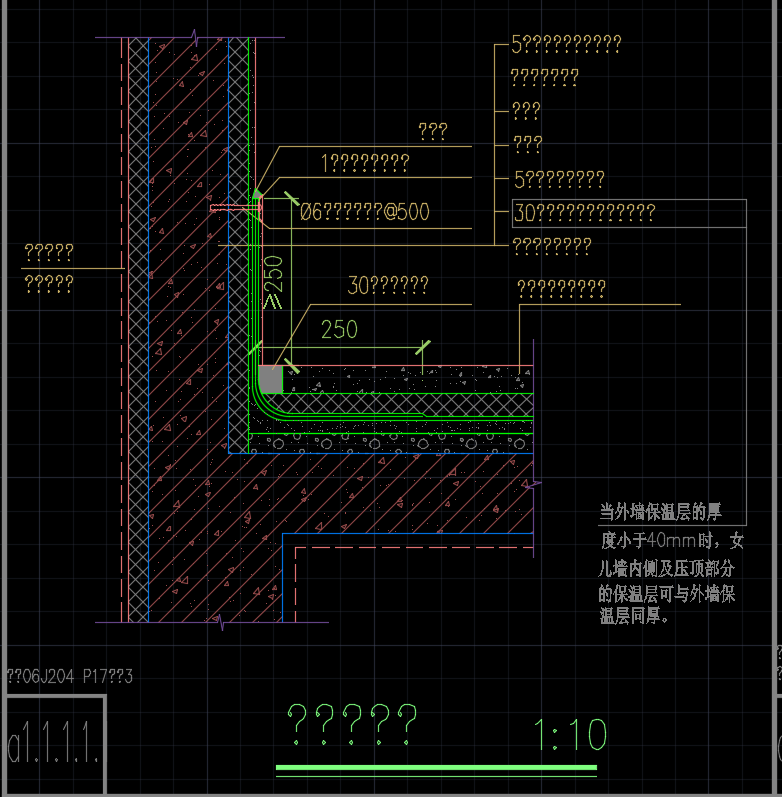
Task: Click the thick green title underline
Action: [436, 768]
